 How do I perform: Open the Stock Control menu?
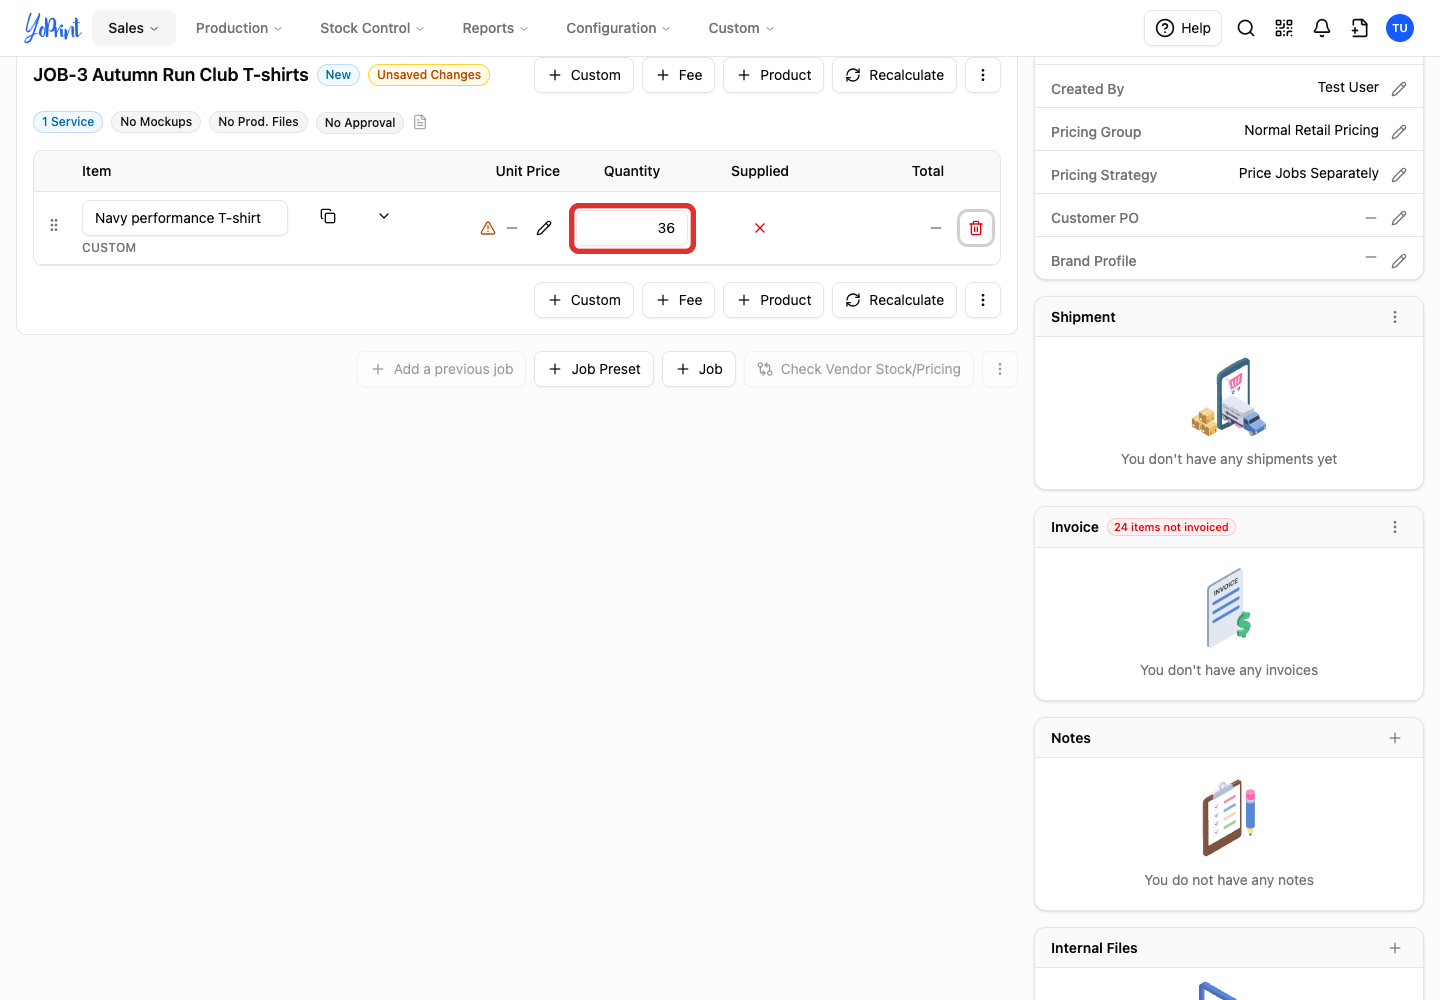[x=372, y=28]
